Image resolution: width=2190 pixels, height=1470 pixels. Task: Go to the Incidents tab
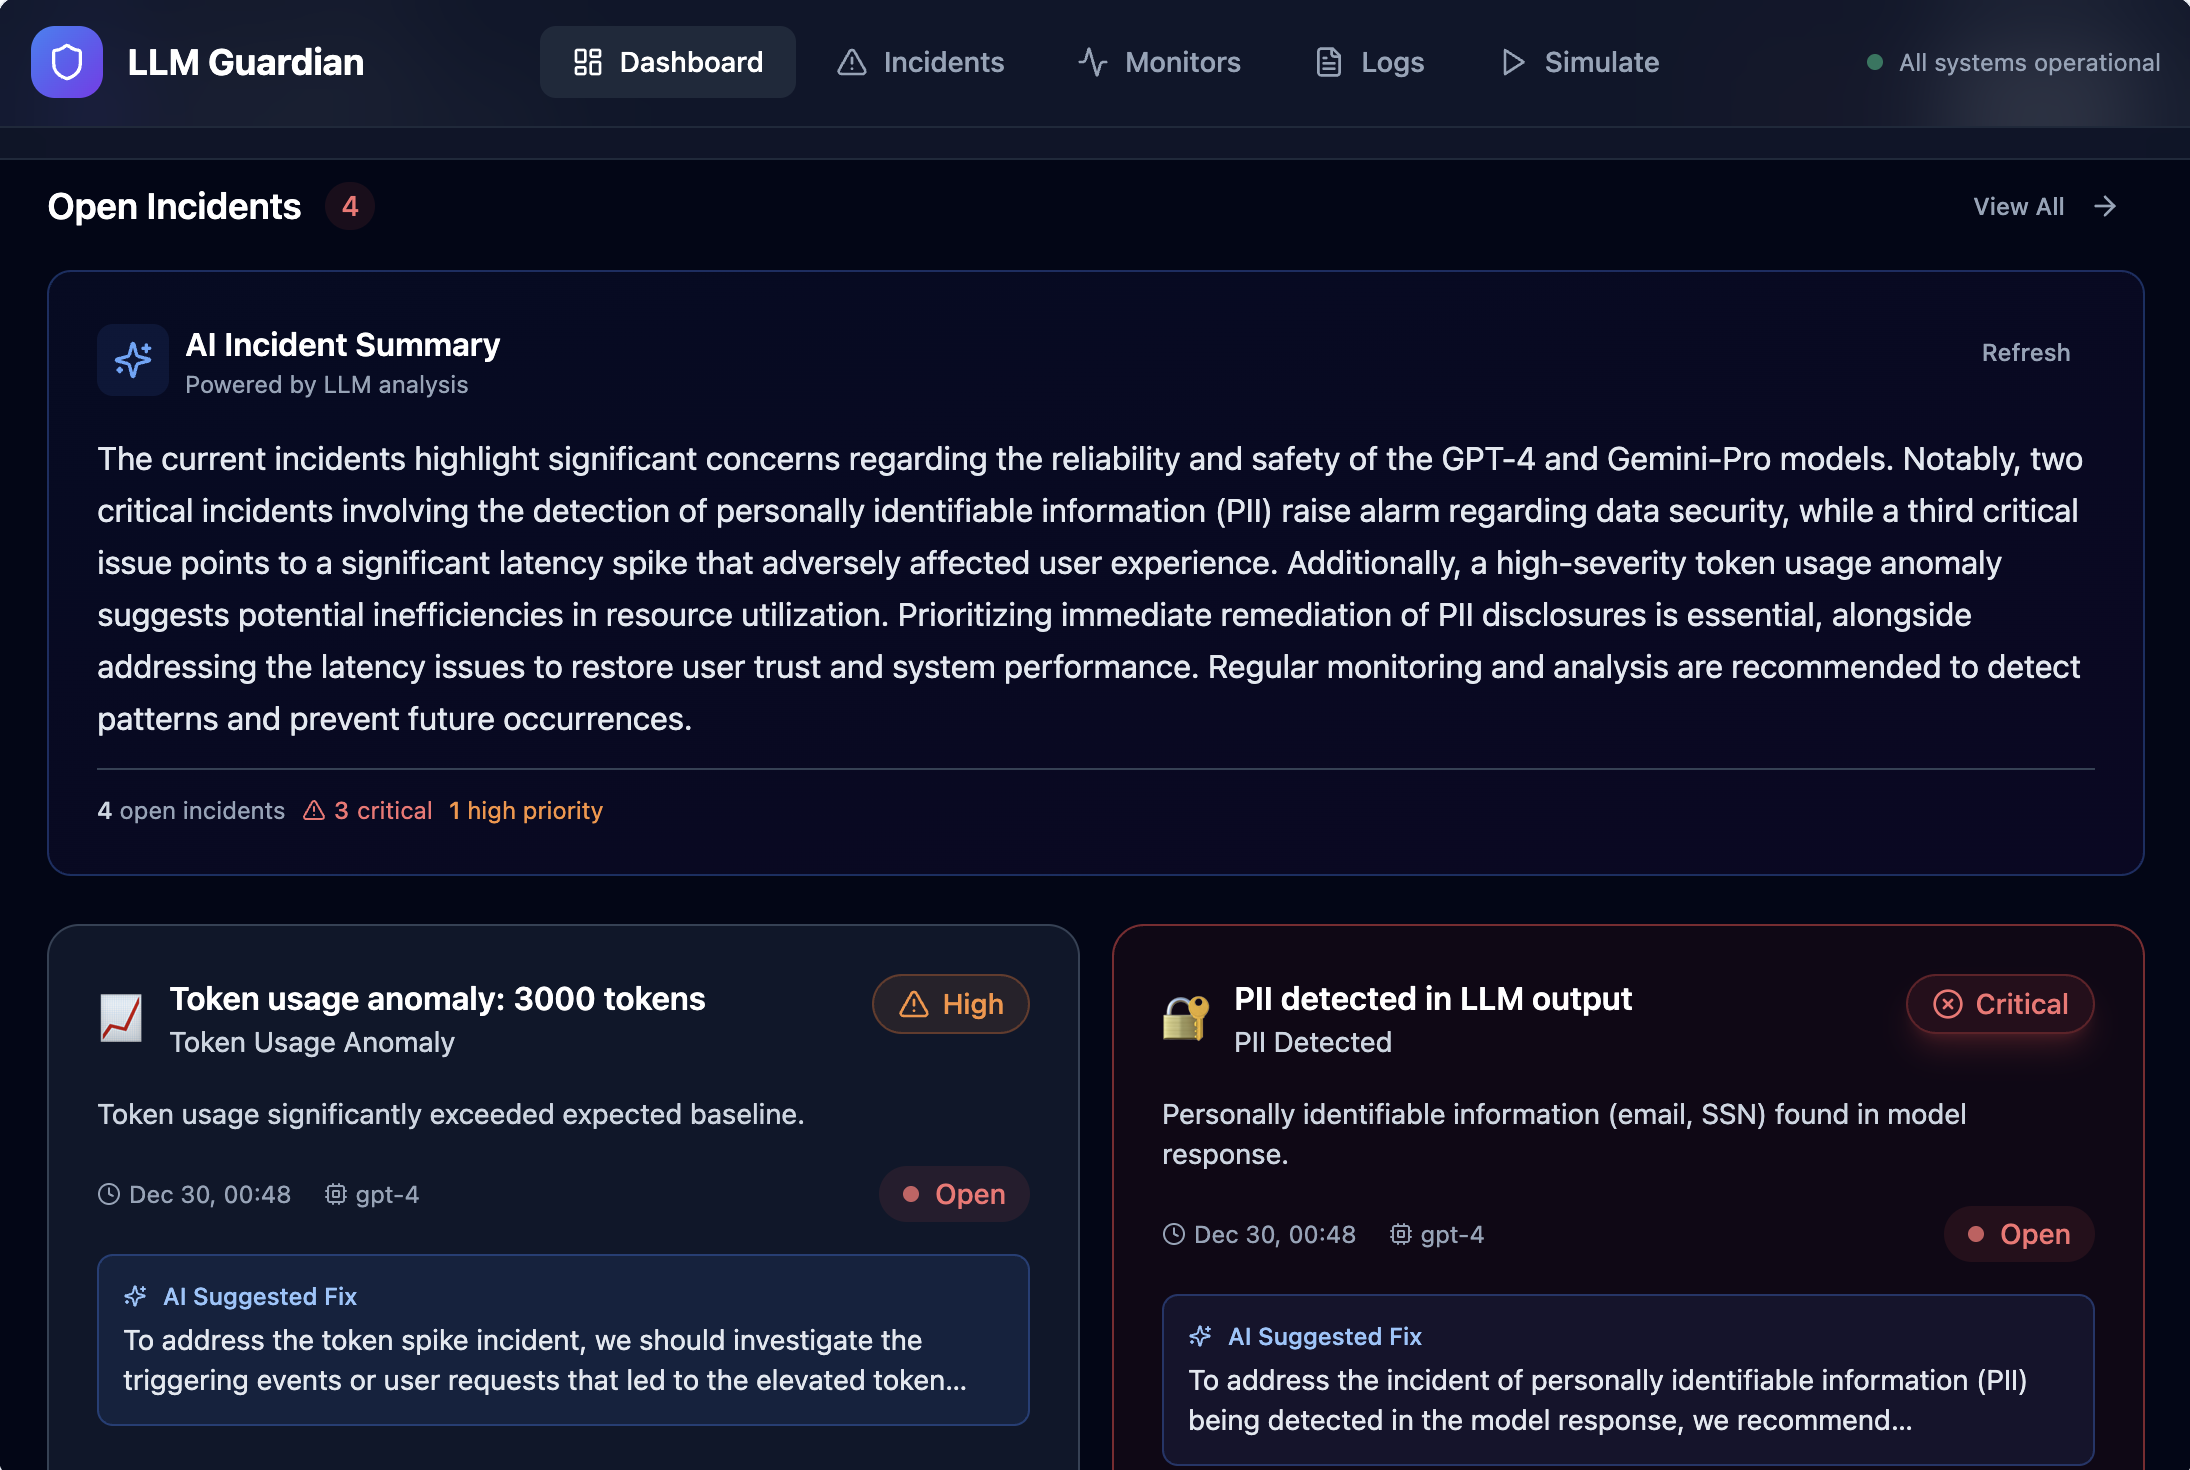coord(920,62)
